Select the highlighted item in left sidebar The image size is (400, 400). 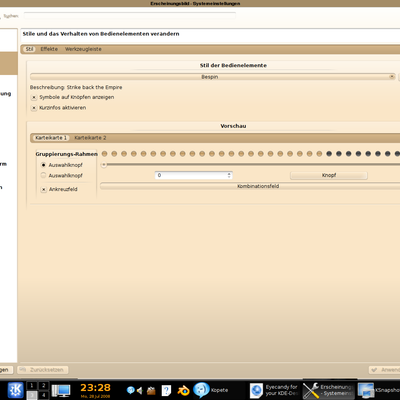[9, 63]
